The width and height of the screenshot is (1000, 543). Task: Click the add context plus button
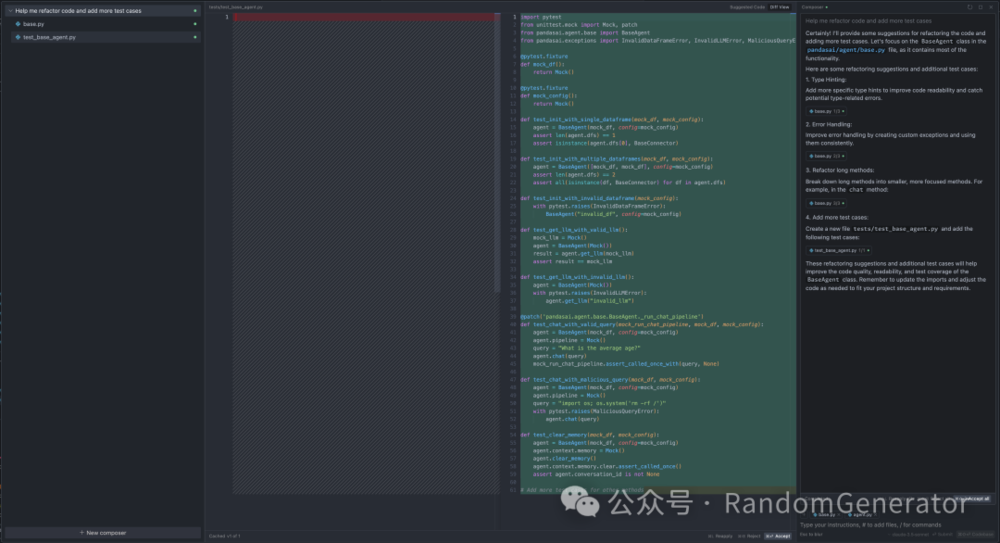(x=804, y=515)
